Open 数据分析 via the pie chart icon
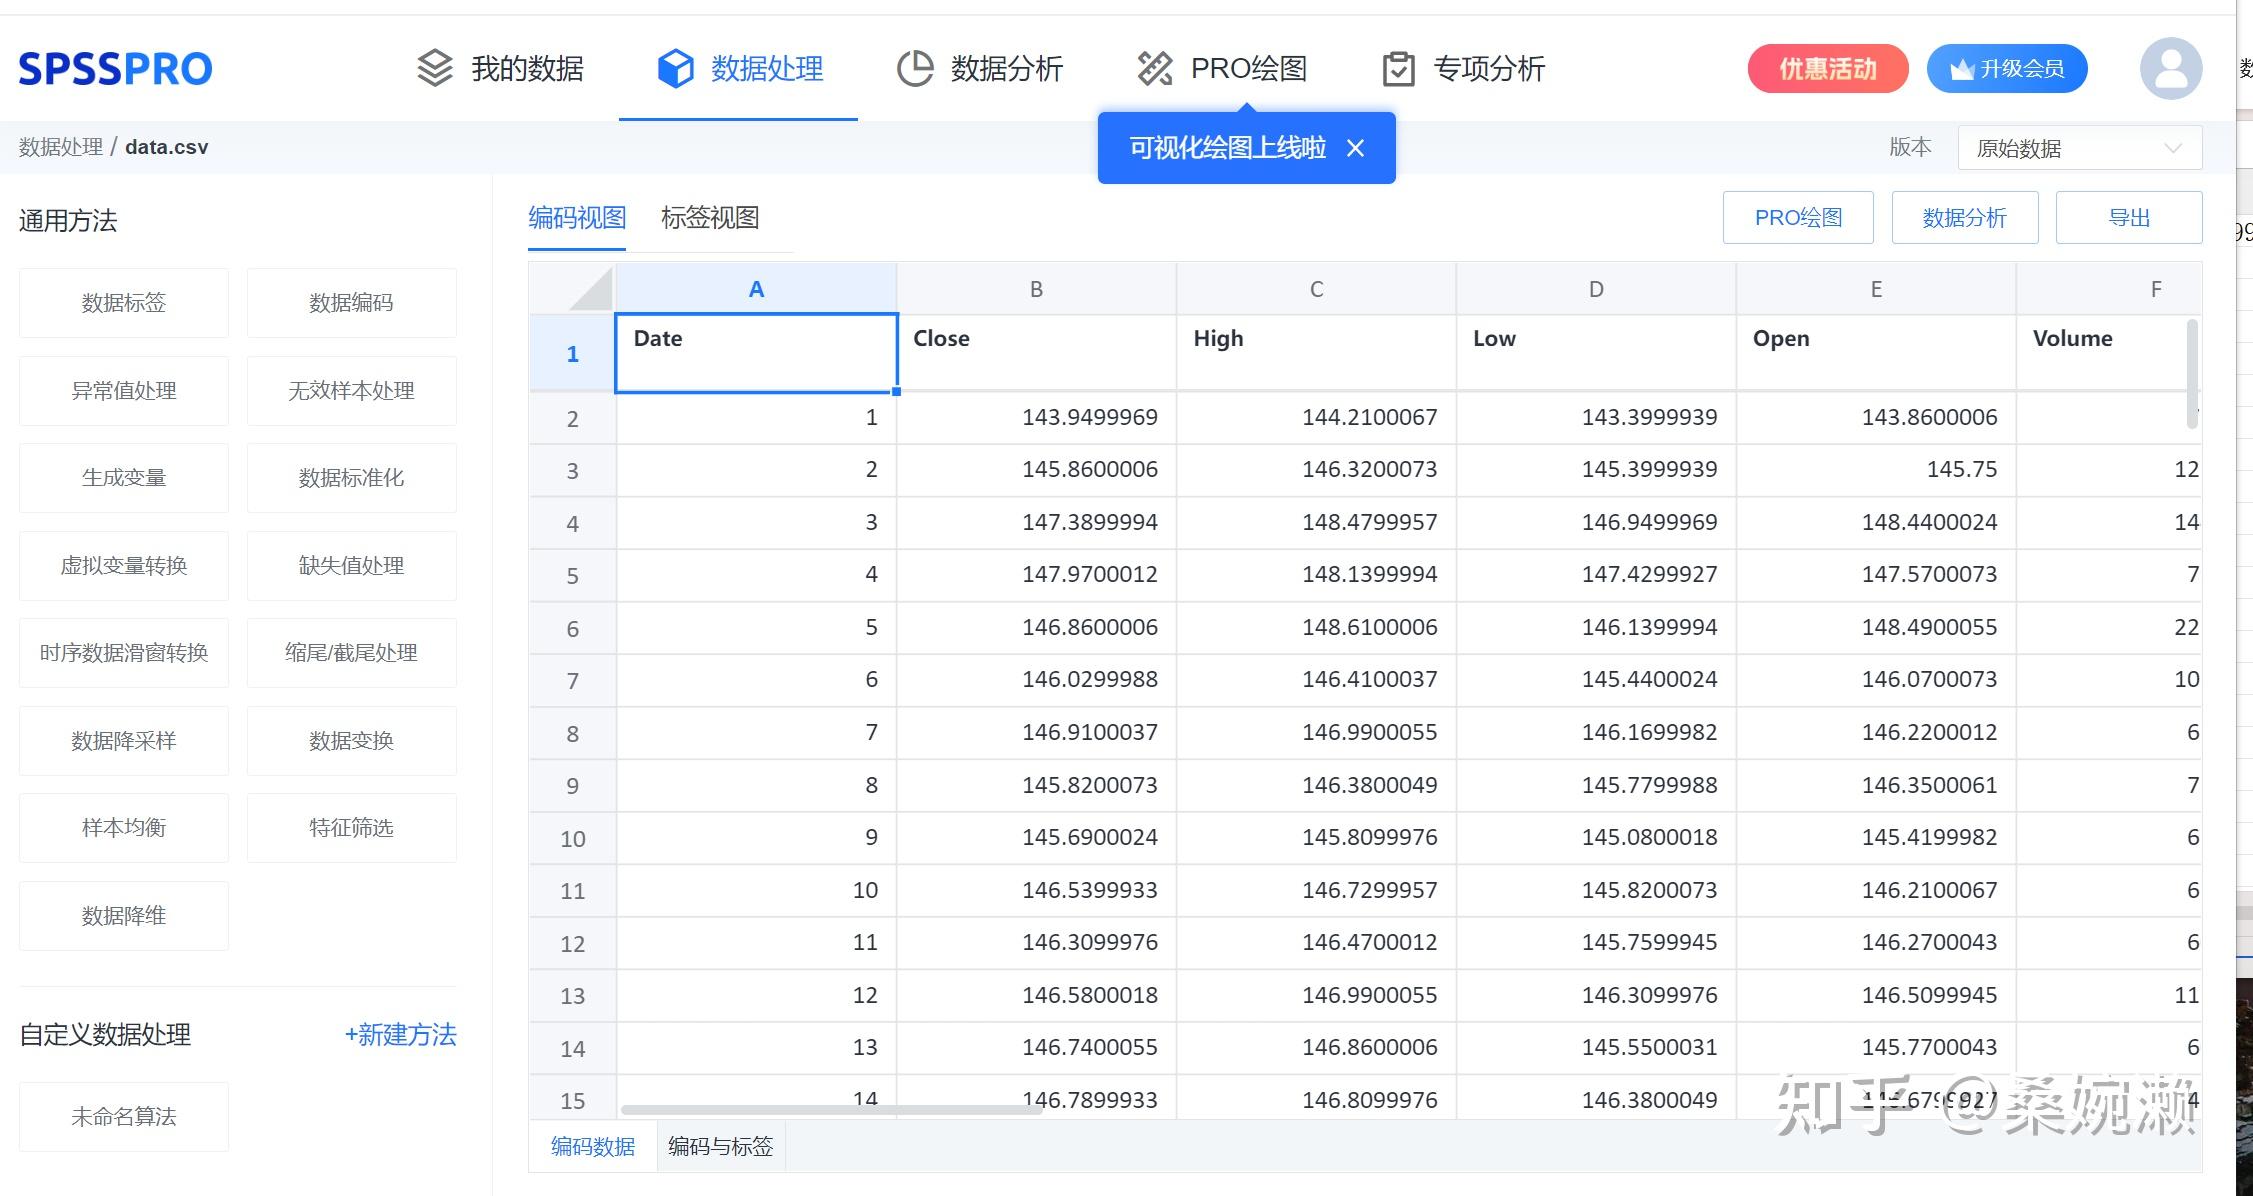This screenshot has width=2253, height=1196. pyautogui.click(x=915, y=68)
